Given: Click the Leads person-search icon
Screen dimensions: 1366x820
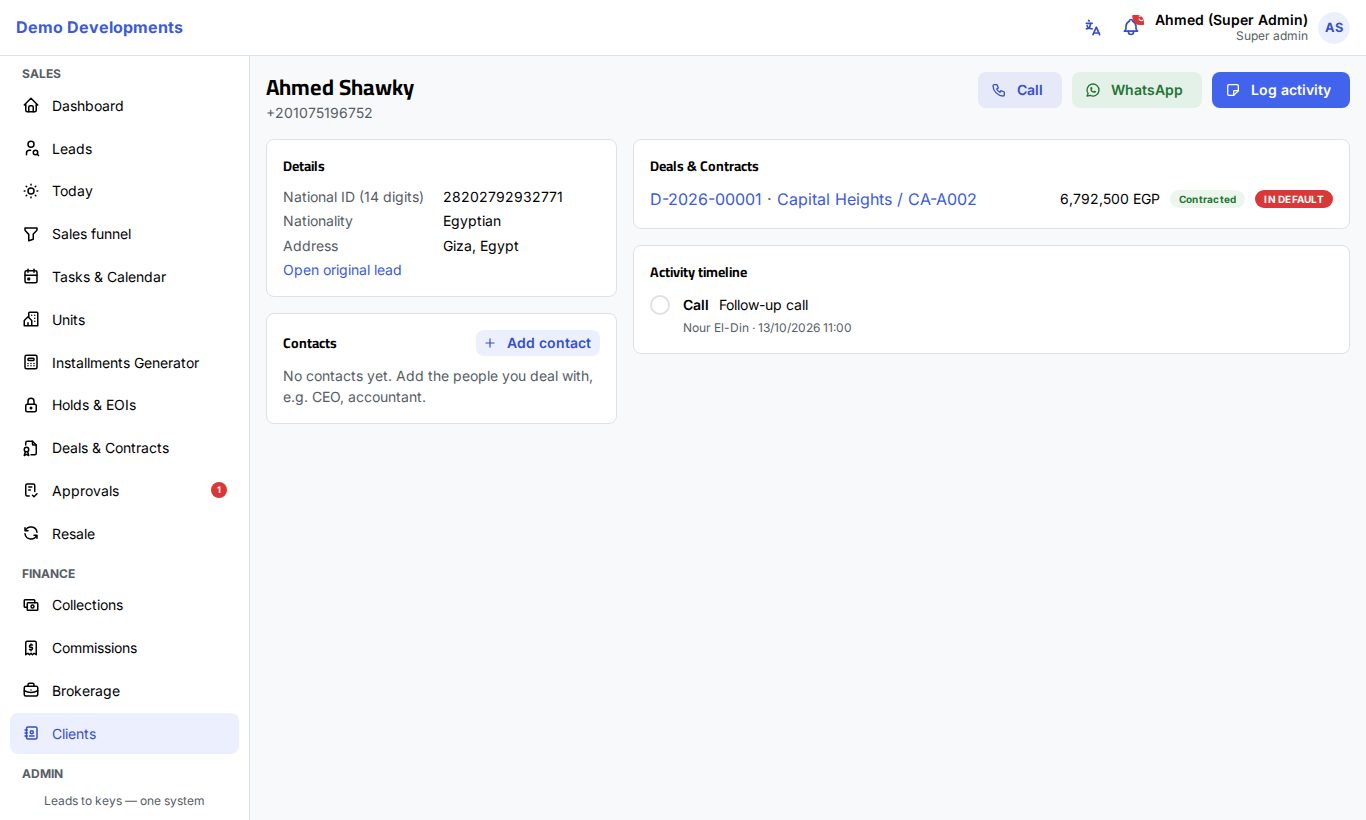Looking at the screenshot, I should 31,149.
